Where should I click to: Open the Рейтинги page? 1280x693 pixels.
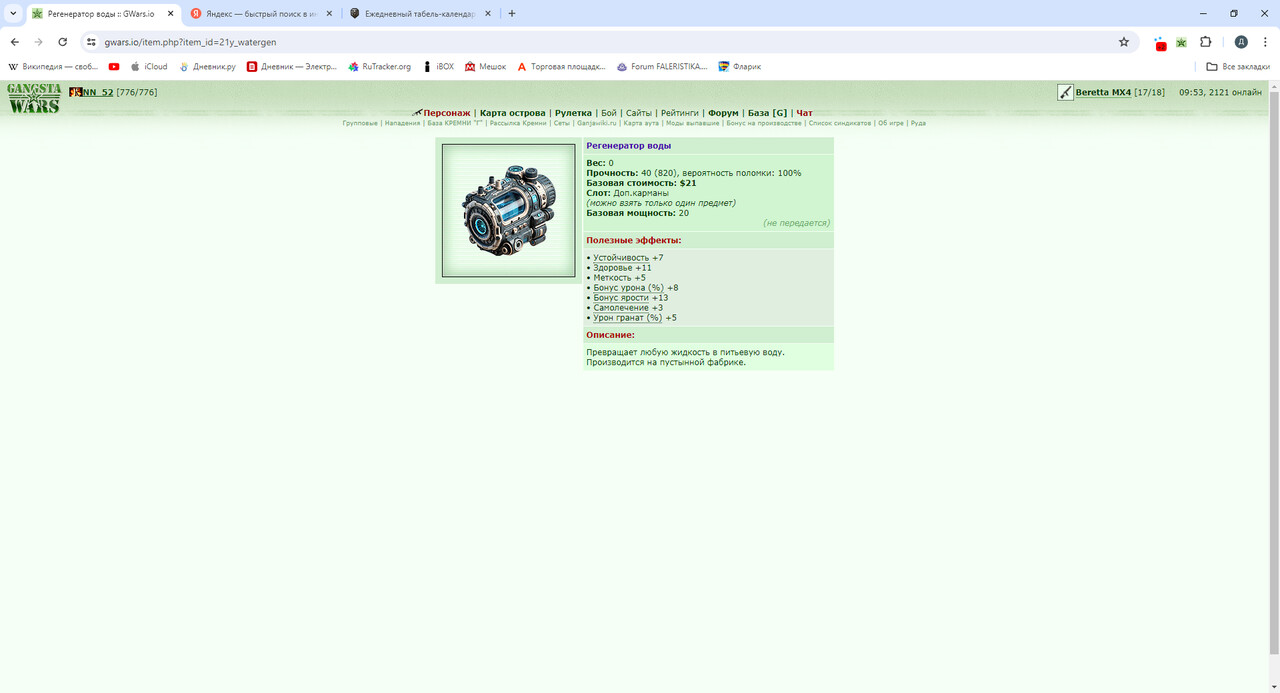pyautogui.click(x=680, y=113)
